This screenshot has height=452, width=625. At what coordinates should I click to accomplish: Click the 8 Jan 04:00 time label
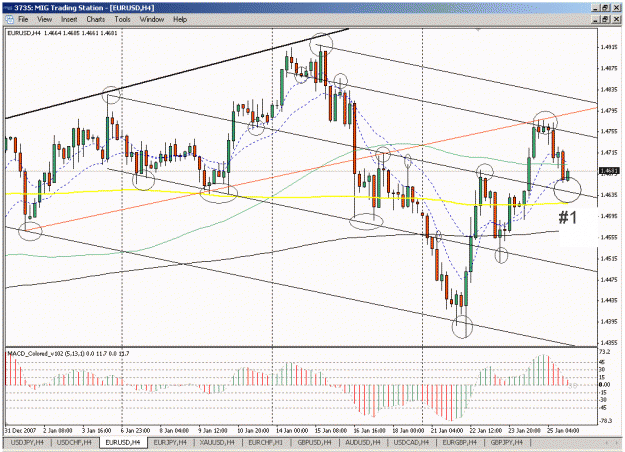(x=174, y=430)
